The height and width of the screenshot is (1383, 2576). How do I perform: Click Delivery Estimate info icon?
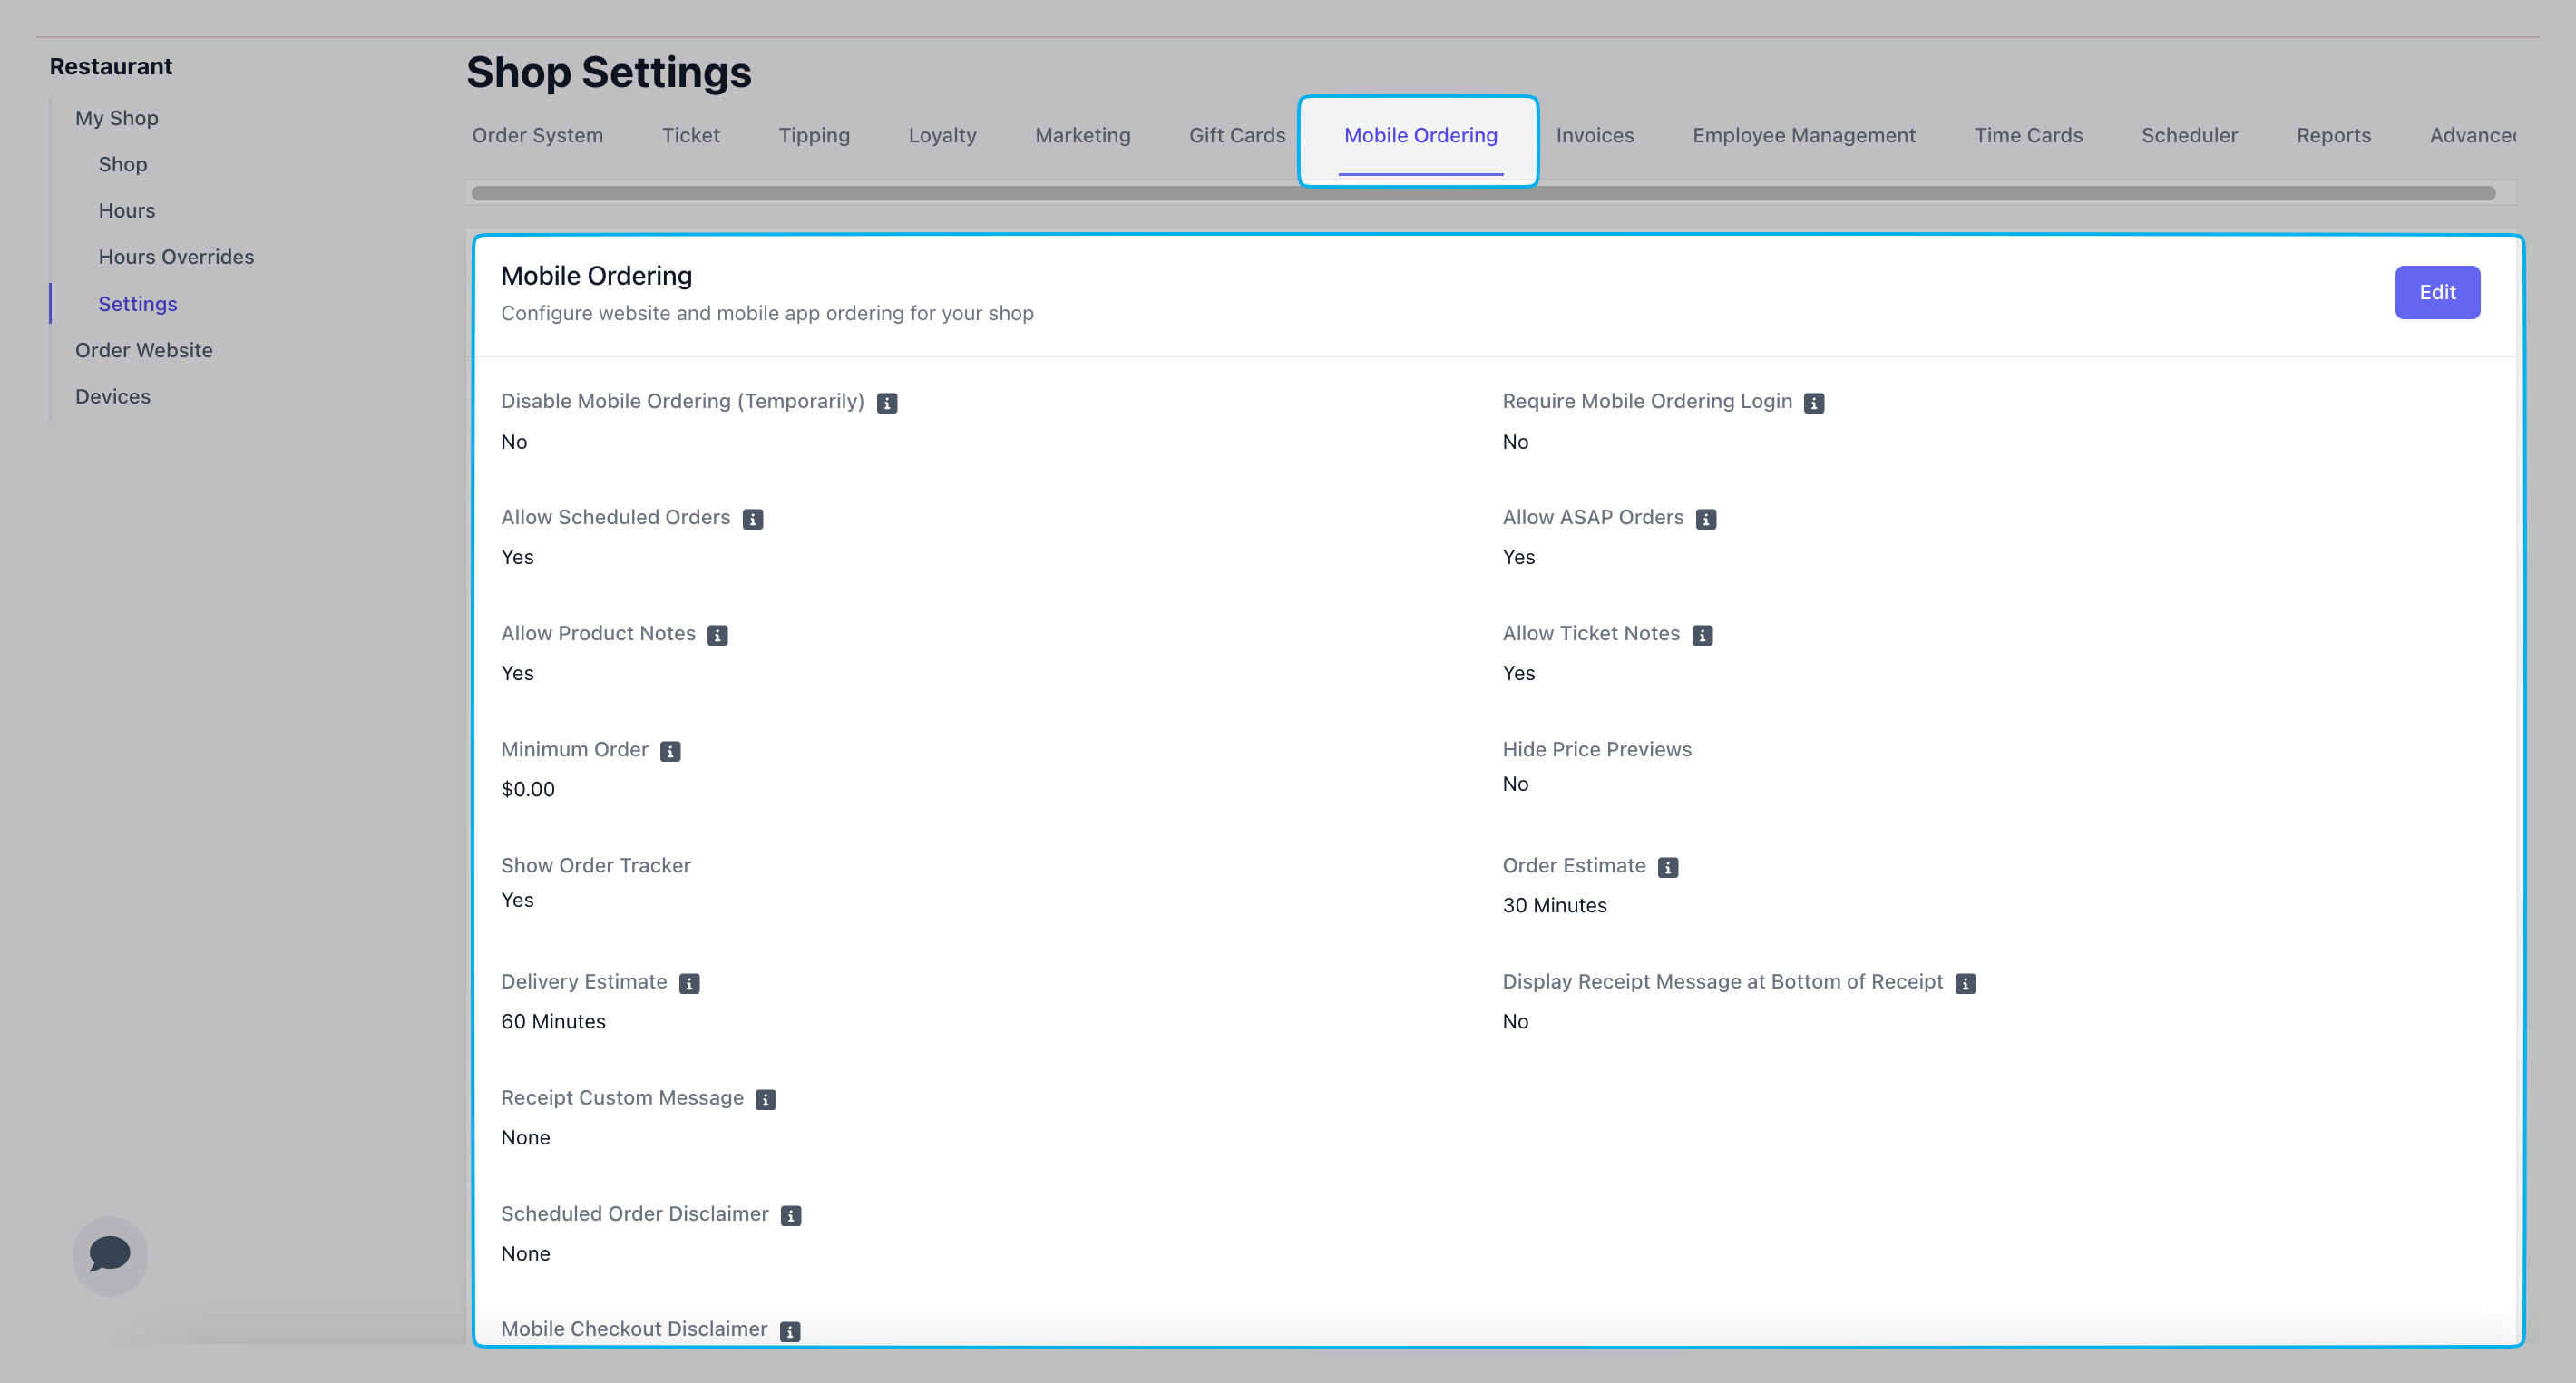[689, 983]
